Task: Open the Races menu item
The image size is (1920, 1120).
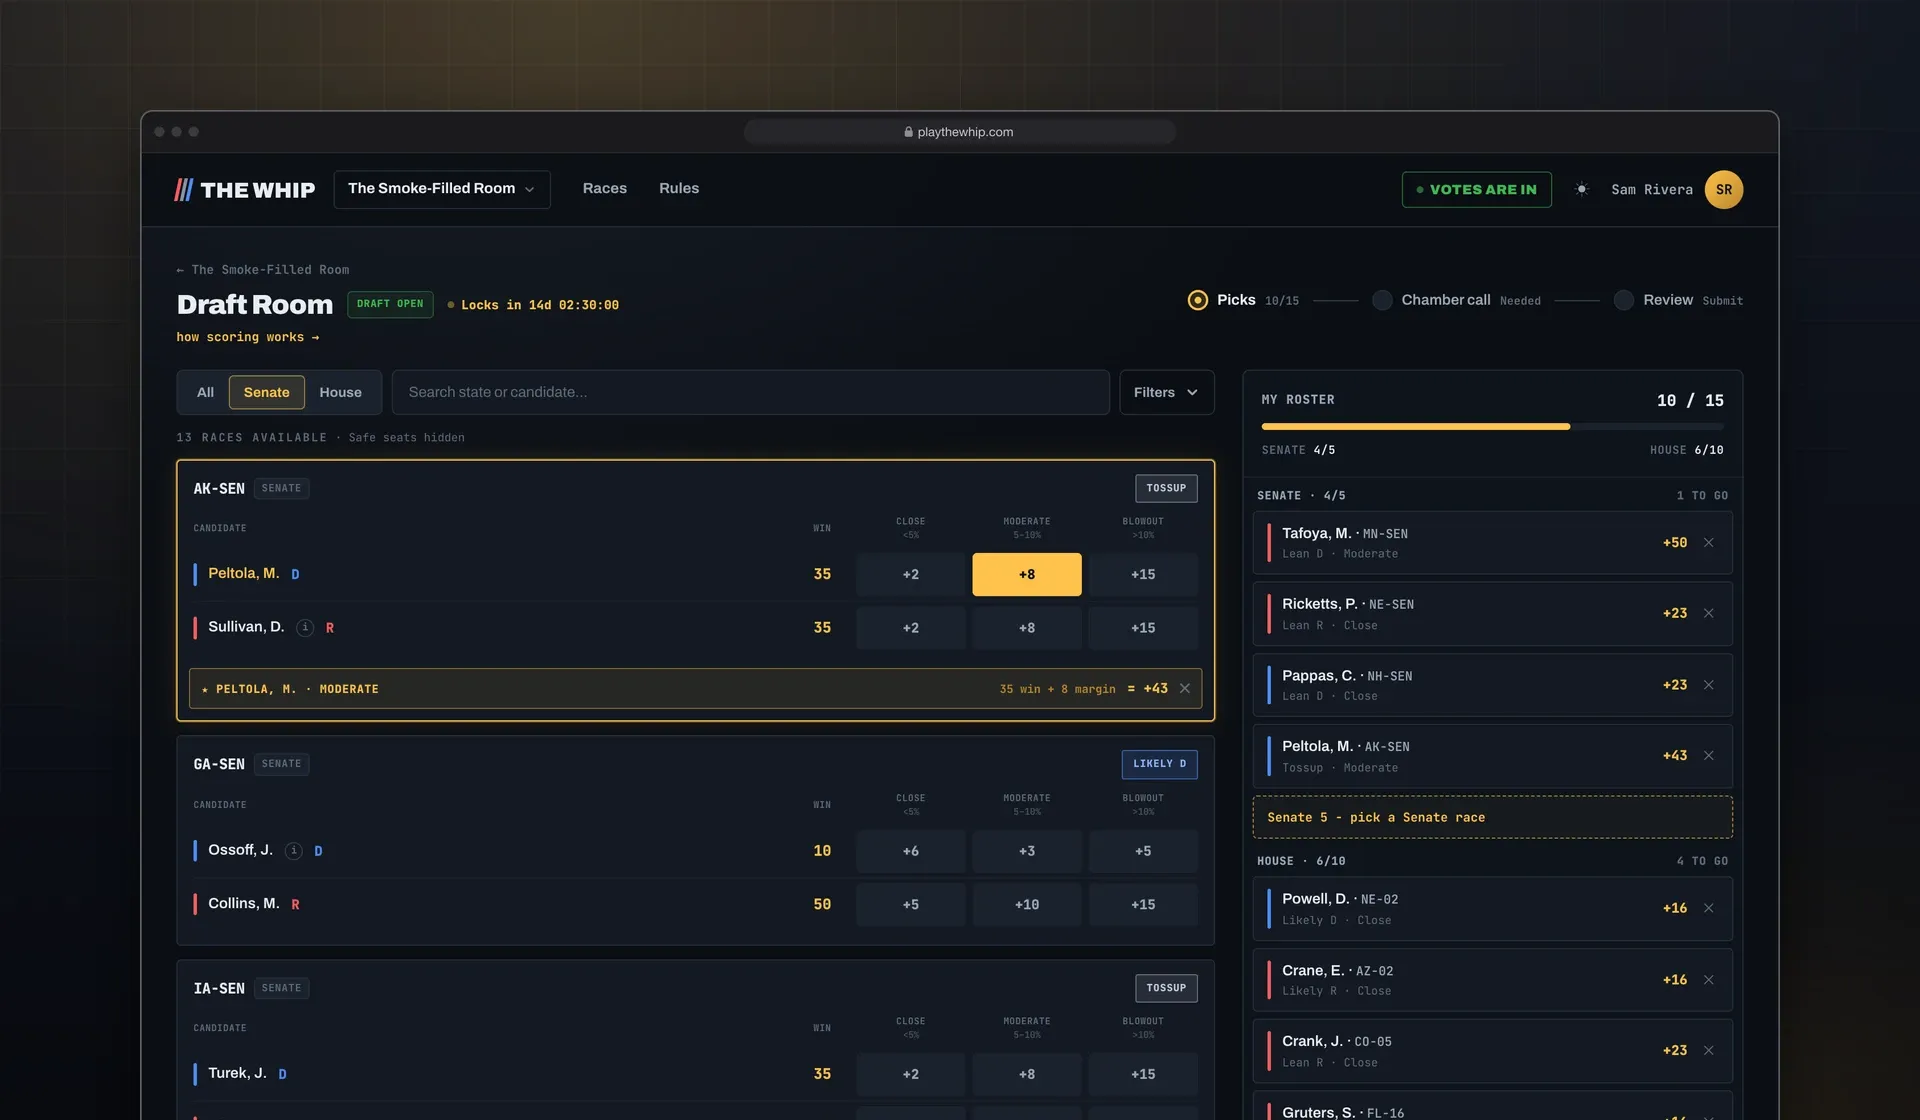Action: 605,188
